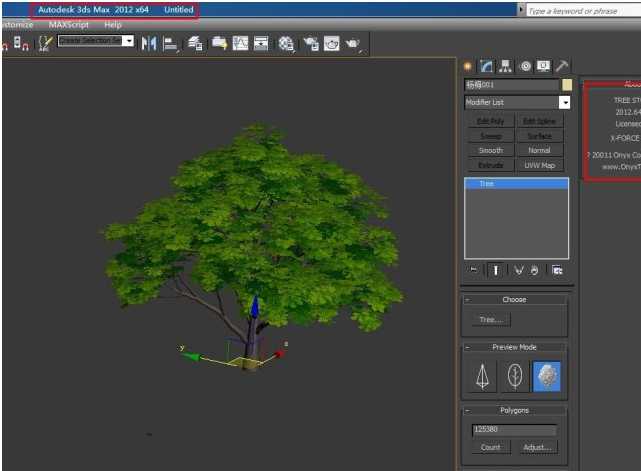Click the Polygons value input field

(x=514, y=430)
